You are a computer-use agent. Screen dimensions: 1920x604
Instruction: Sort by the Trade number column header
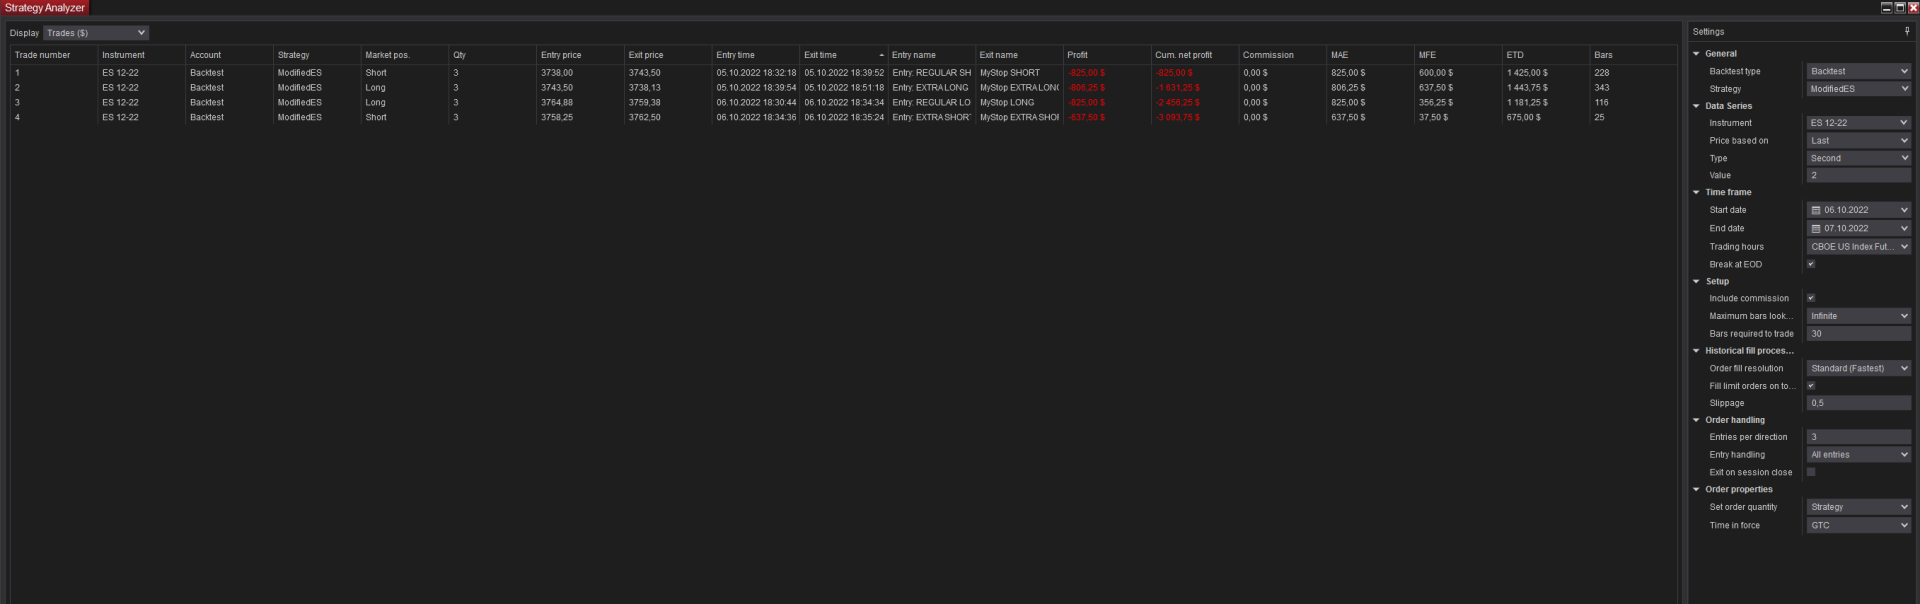pos(53,55)
